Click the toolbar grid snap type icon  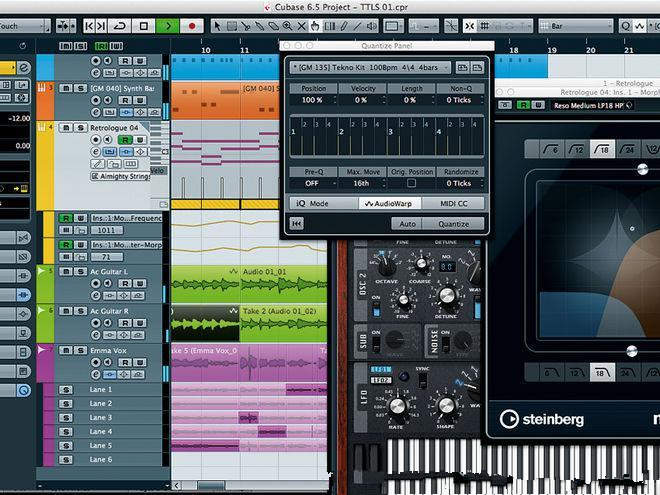point(484,26)
